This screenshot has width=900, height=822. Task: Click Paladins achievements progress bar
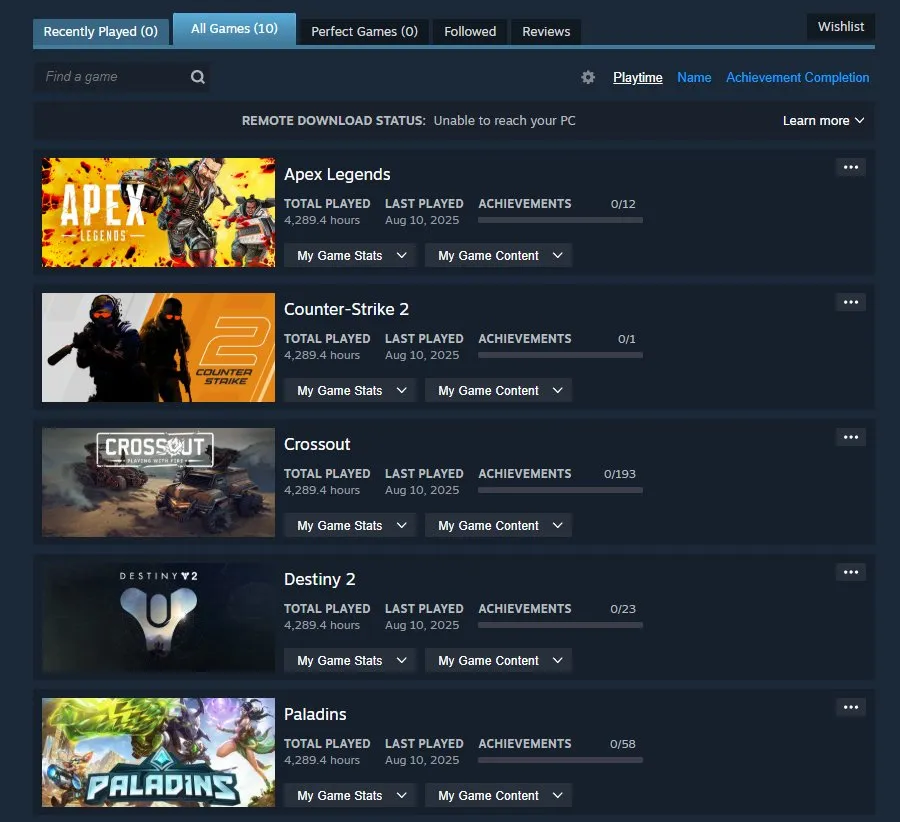coord(560,760)
